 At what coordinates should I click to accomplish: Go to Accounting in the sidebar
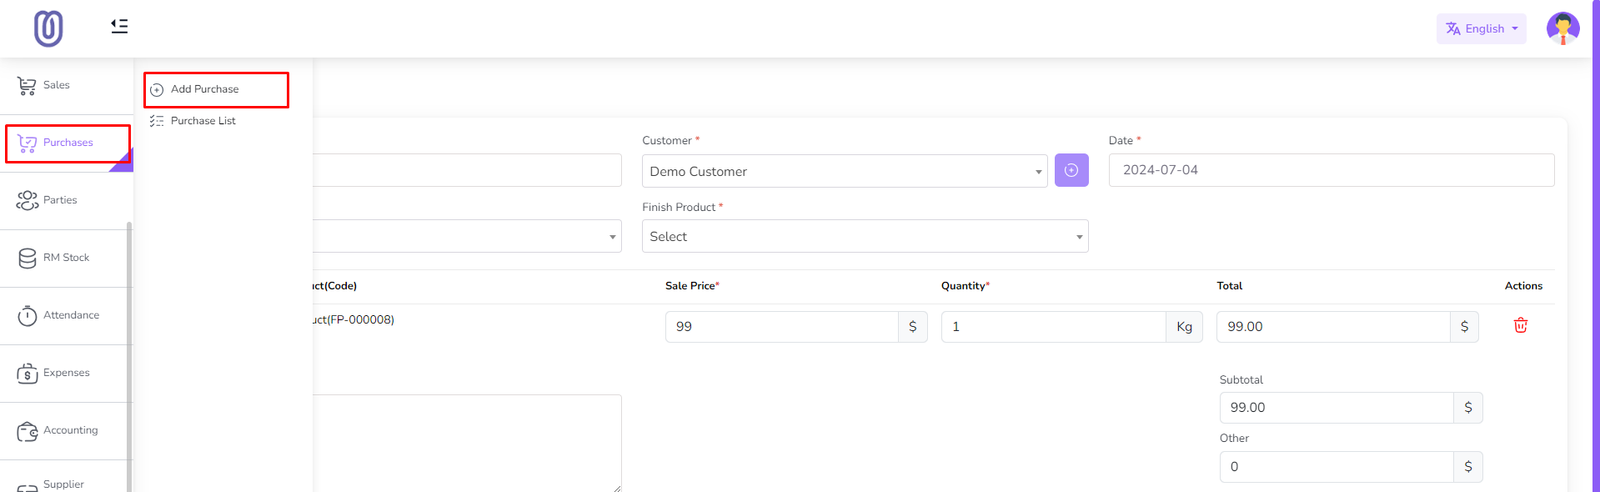pyautogui.click(x=70, y=430)
